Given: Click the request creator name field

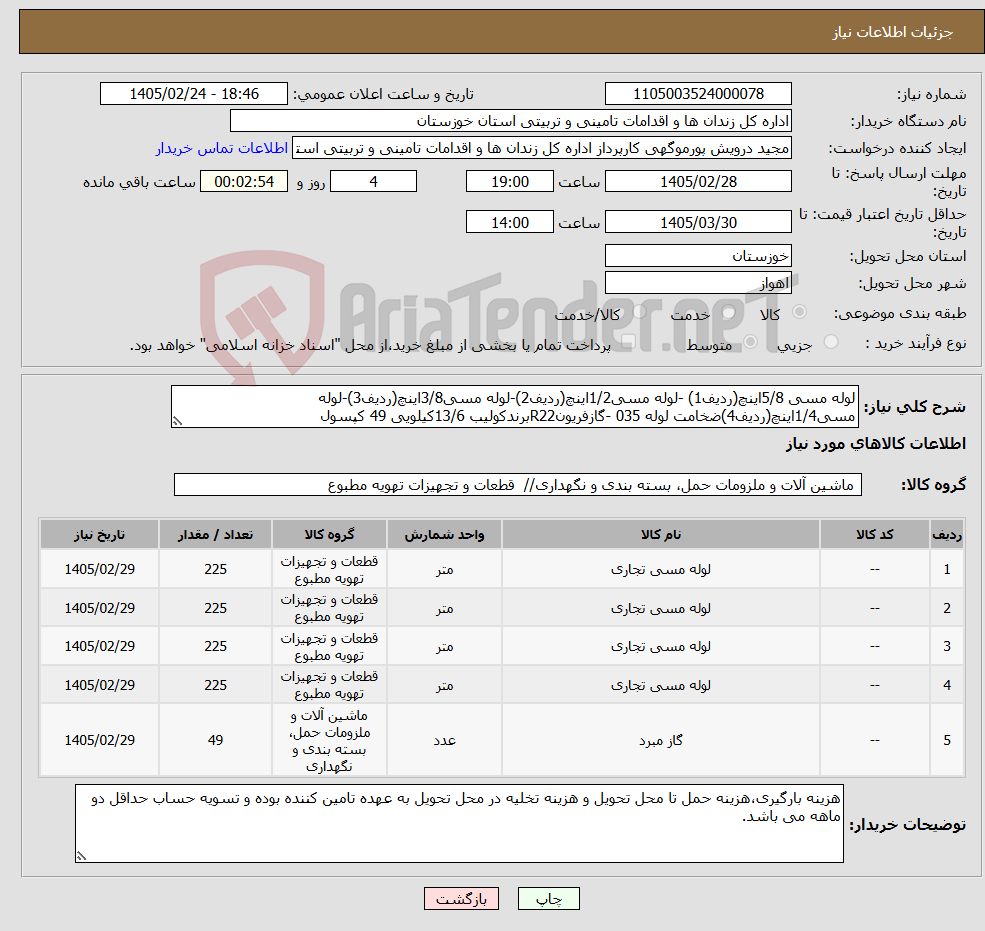Looking at the screenshot, I should coord(541,148).
